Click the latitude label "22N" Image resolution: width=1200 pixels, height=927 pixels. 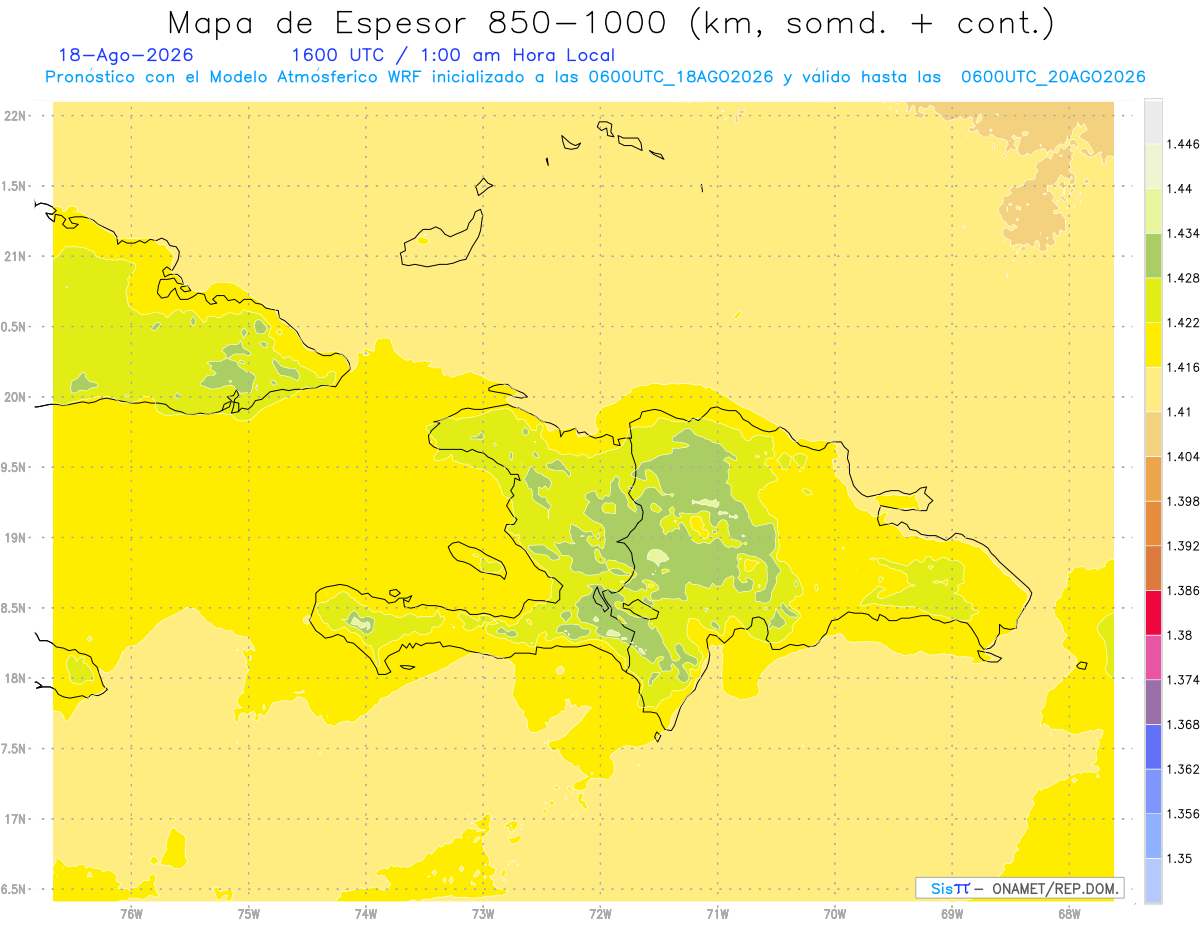point(16,116)
